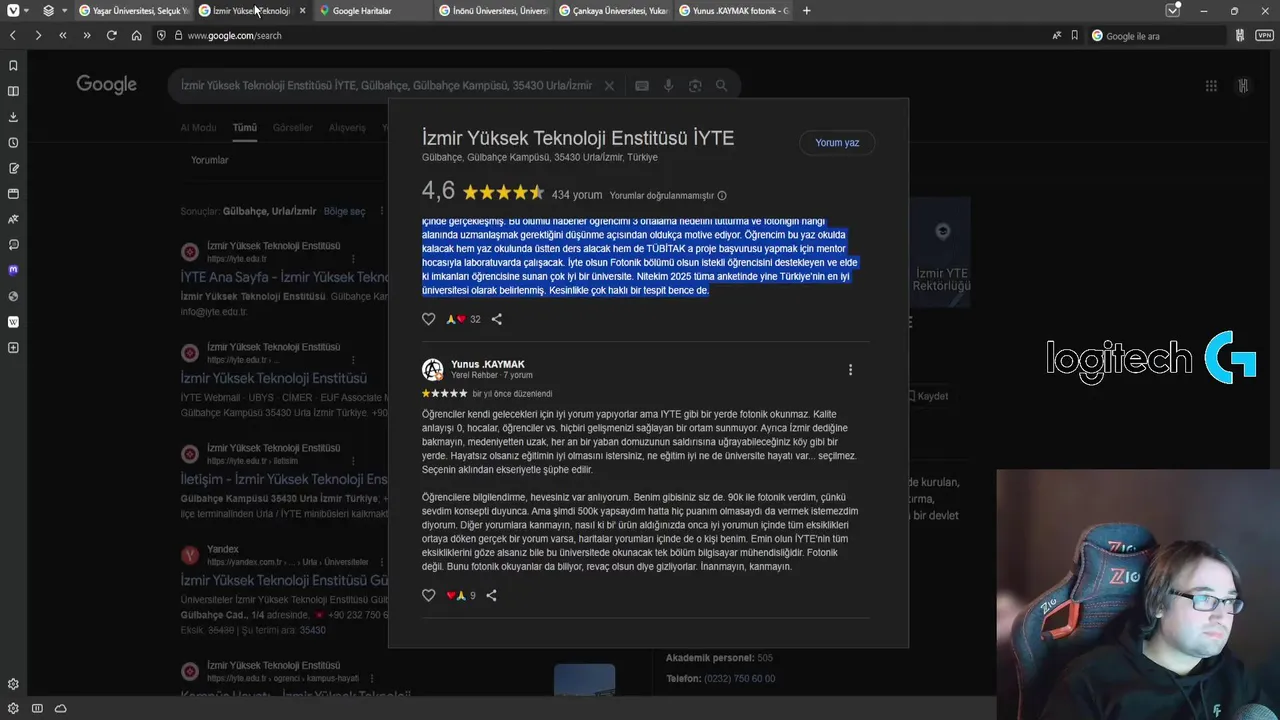1280x720 pixels.
Task: Open the sidebar settings gear
Action: [13, 685]
